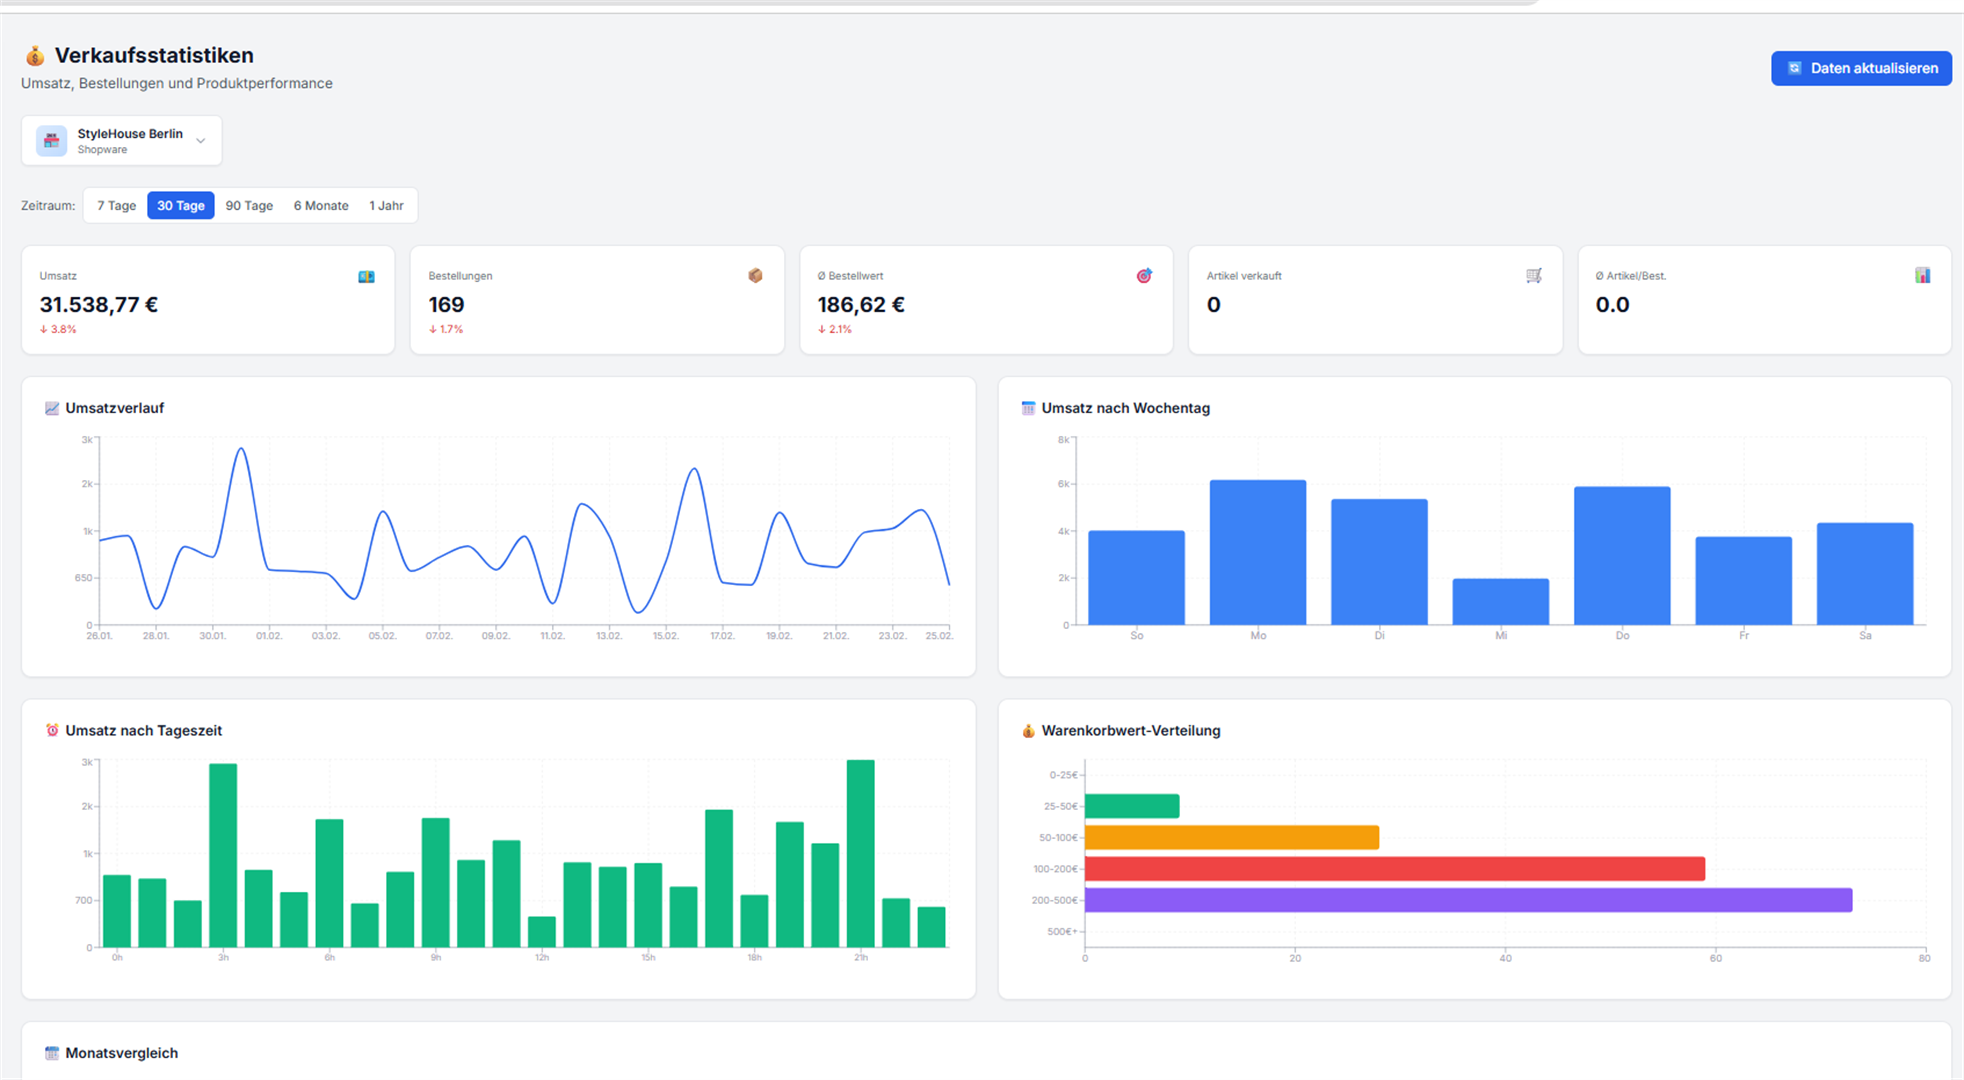Click the purple 200-500€ bar
1964x1080 pixels.
pyautogui.click(x=1467, y=900)
